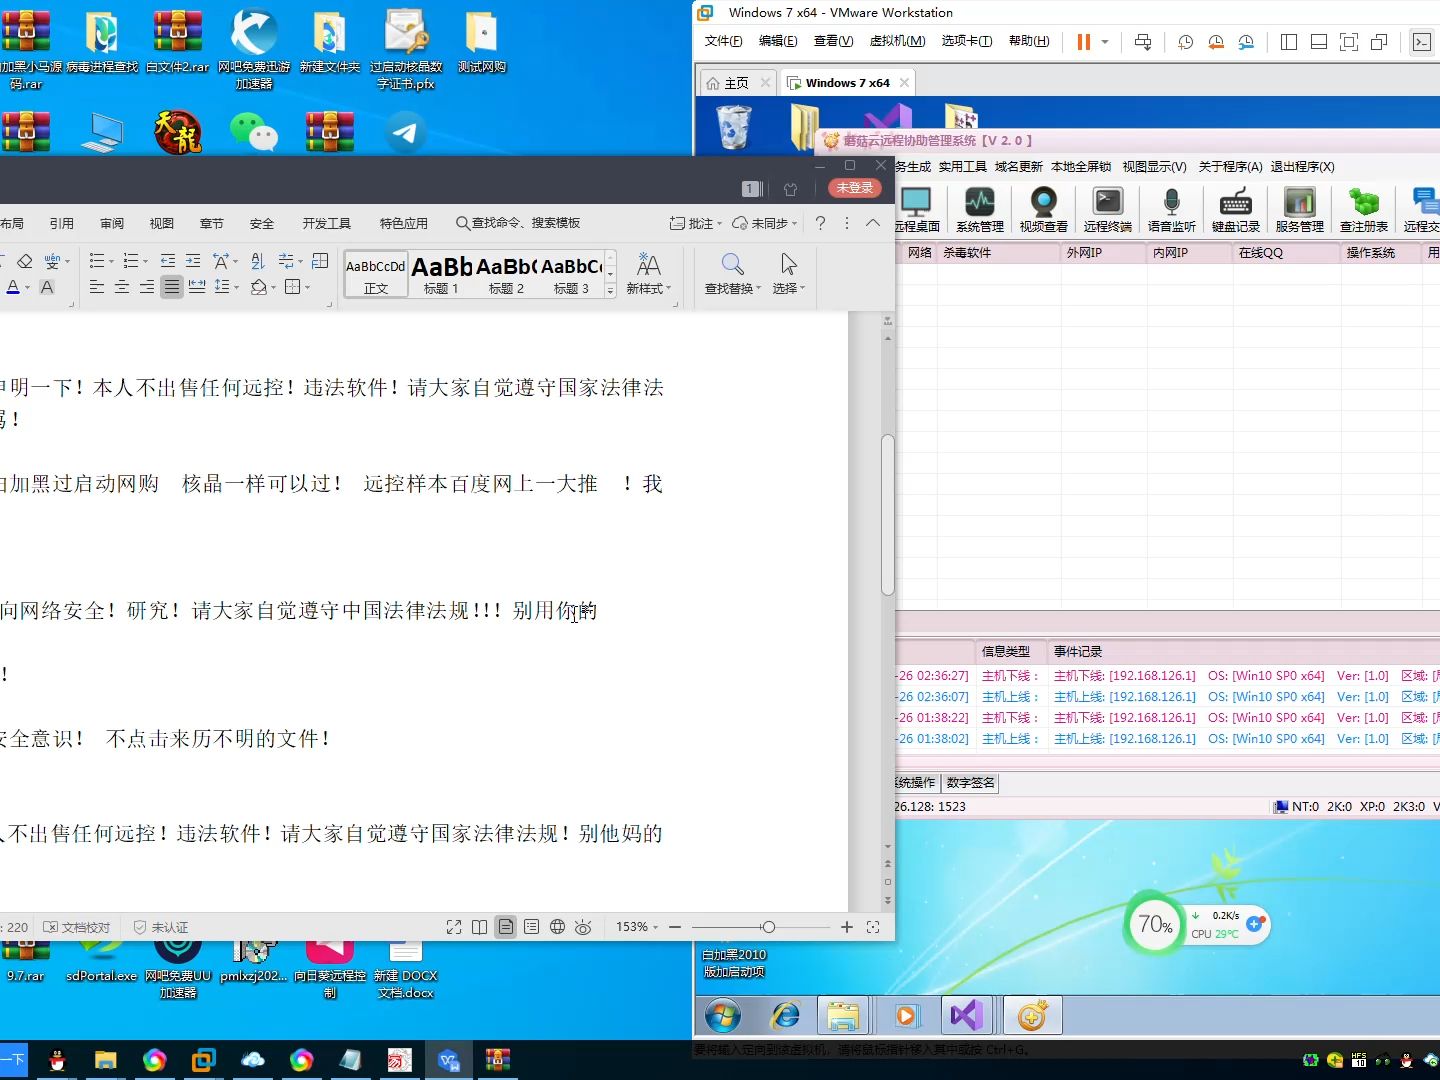Open 视图显示(V) menu in remote tool
This screenshot has width=1440, height=1080.
click(1154, 167)
